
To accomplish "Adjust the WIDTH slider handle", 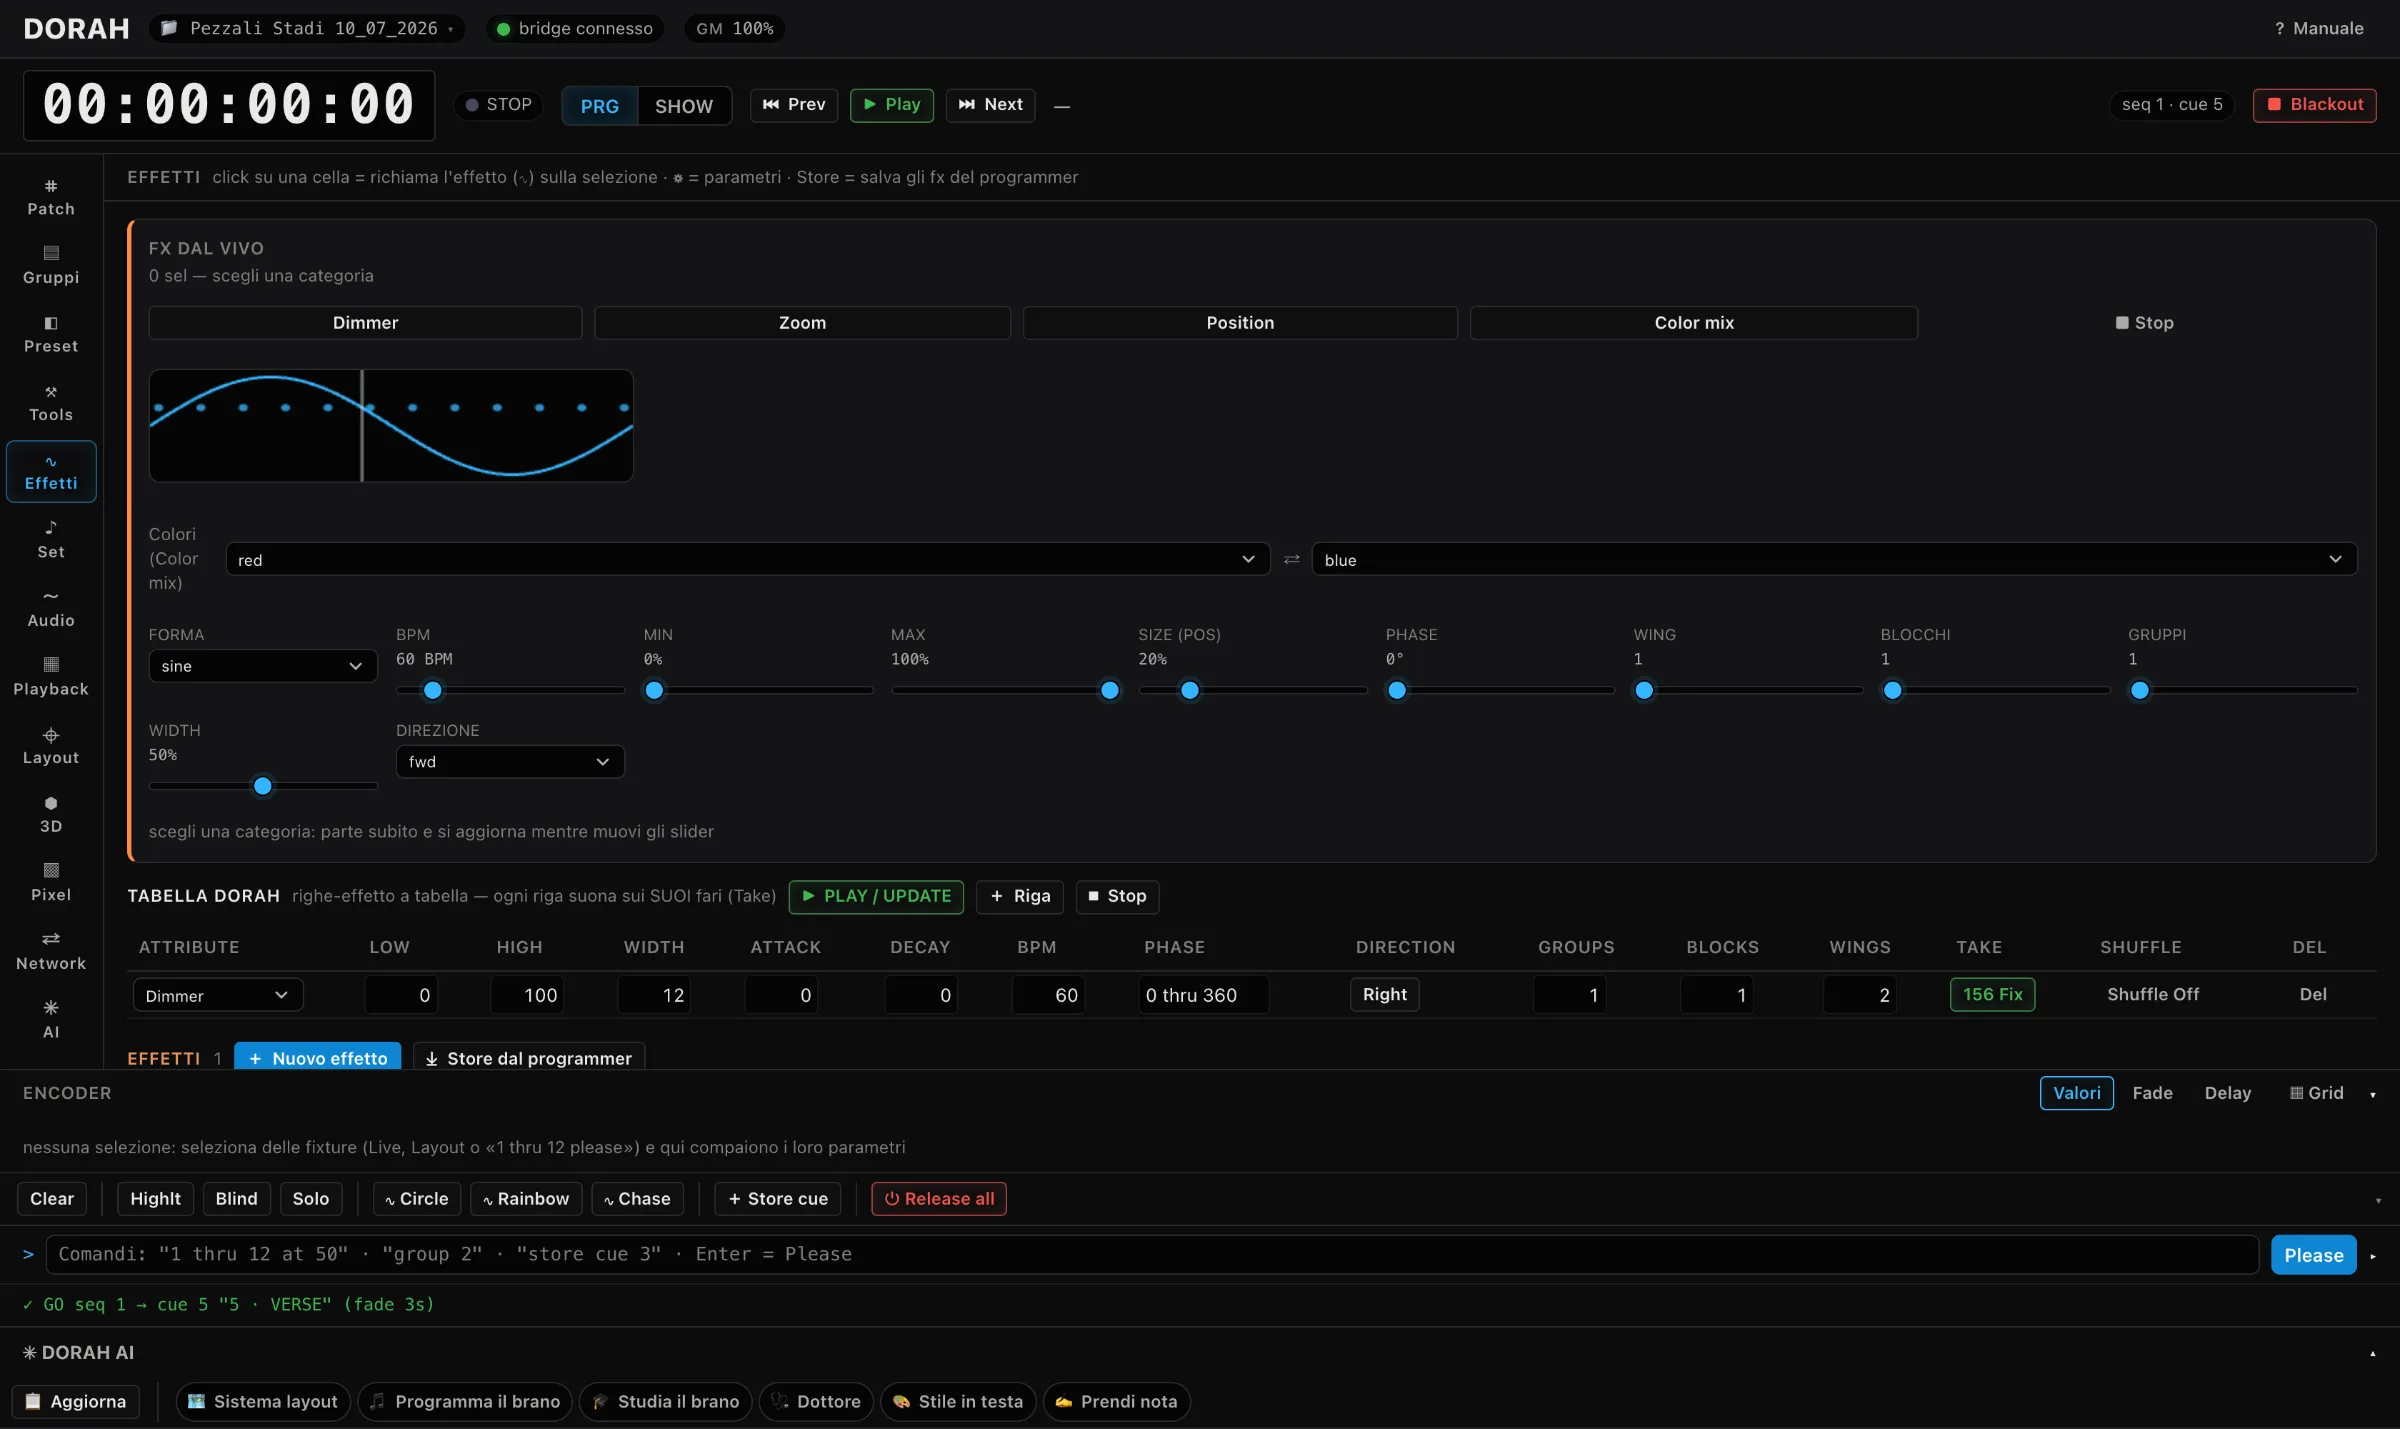I will click(262, 786).
